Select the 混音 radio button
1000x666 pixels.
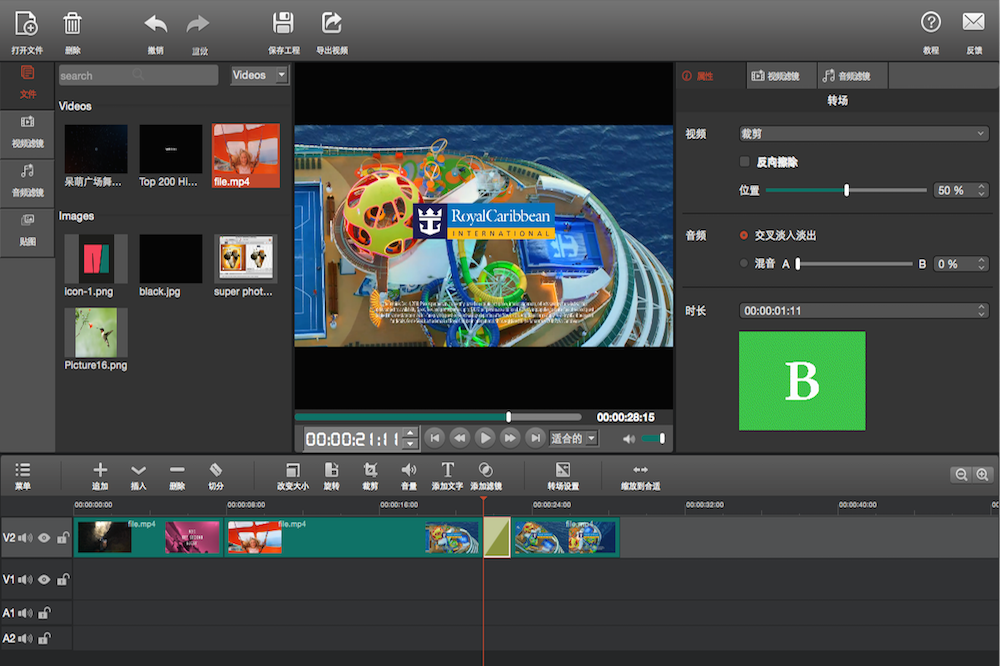(744, 263)
